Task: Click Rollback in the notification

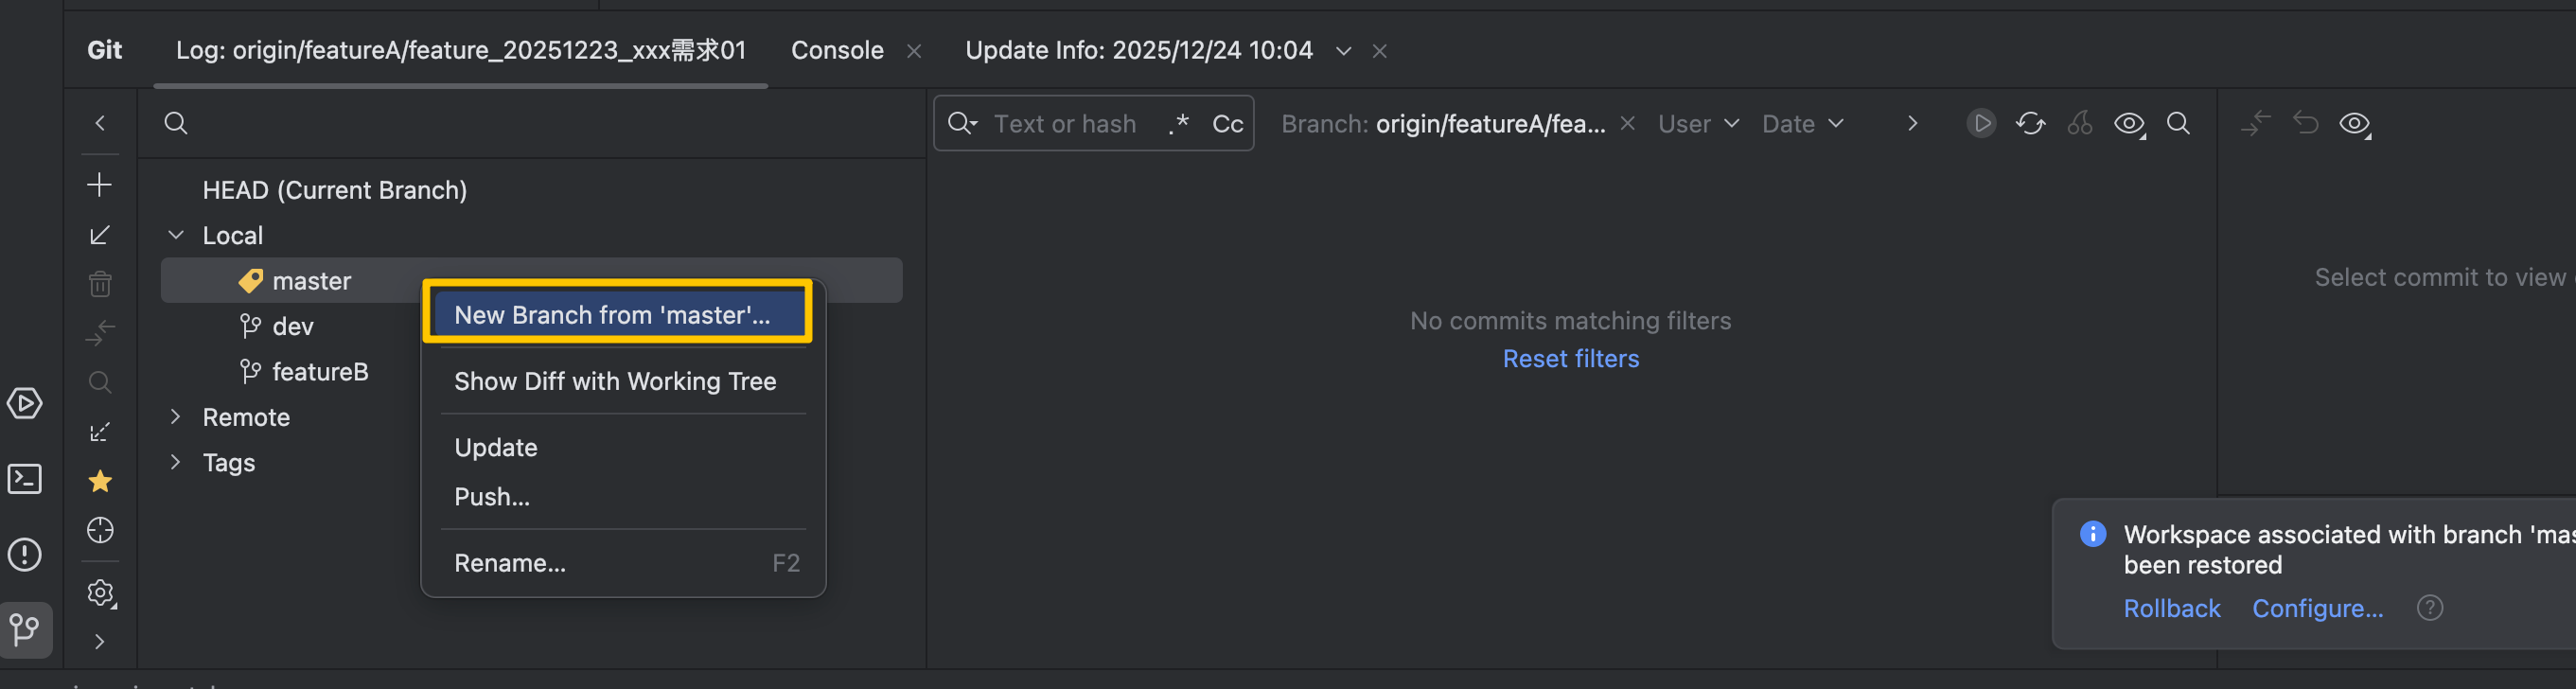Action: 2171,608
